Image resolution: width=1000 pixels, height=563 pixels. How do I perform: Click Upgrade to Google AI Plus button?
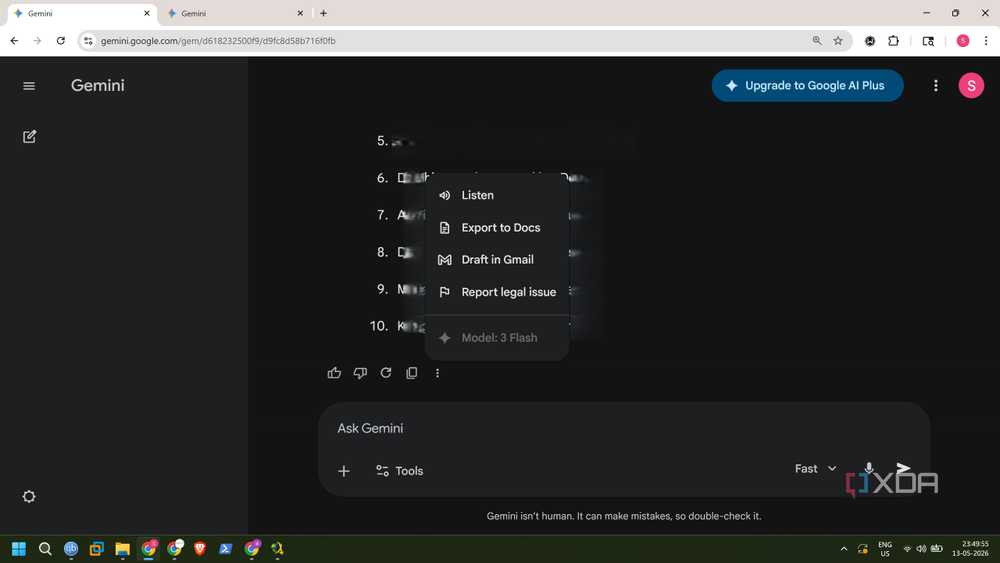[807, 85]
